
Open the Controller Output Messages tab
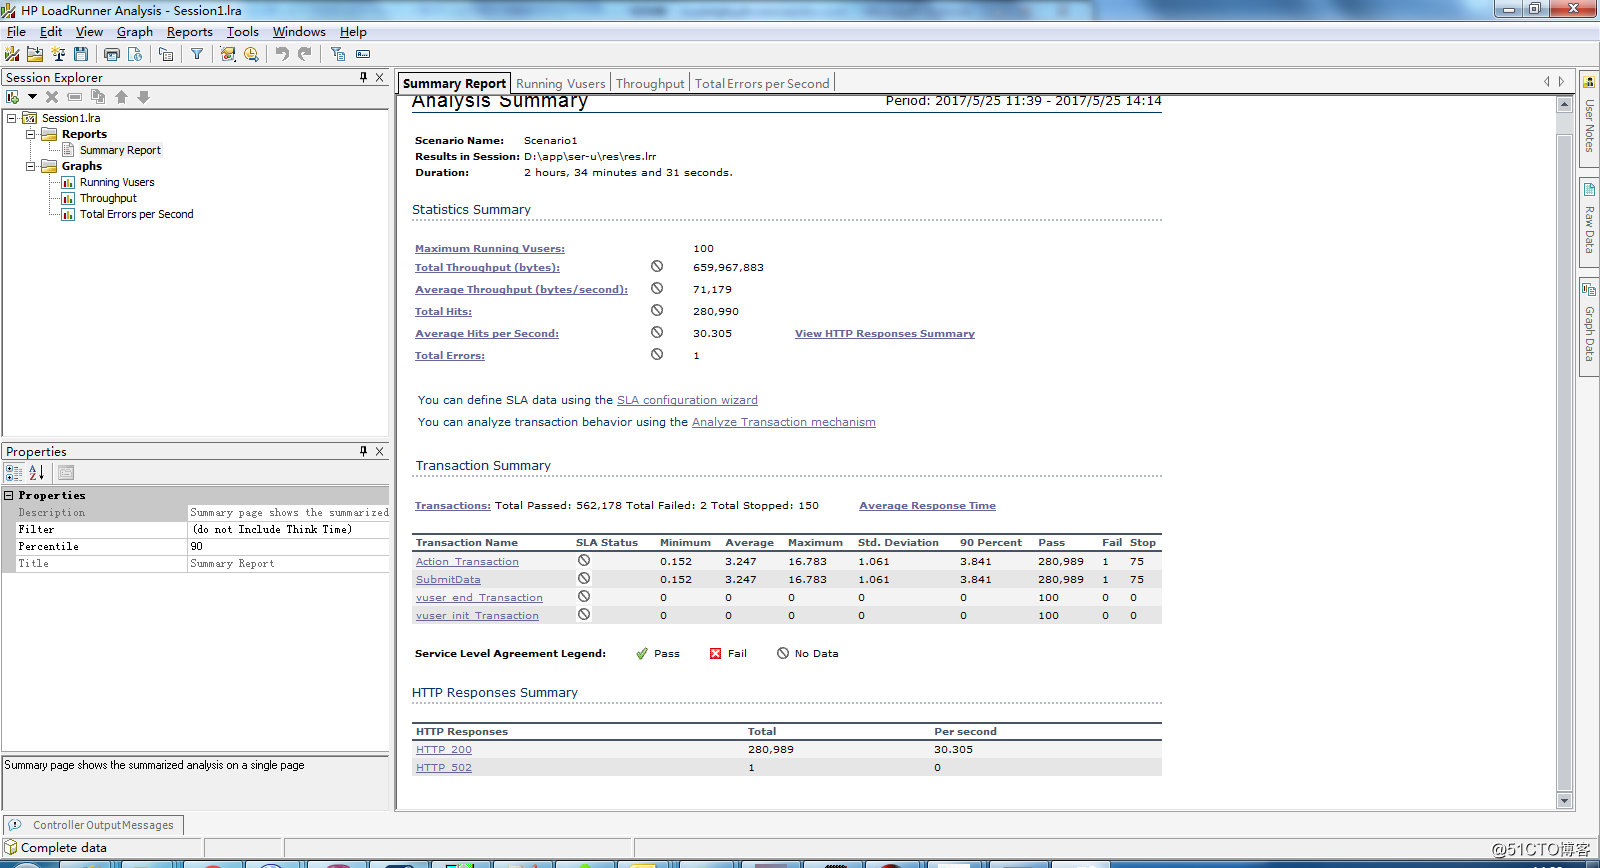click(93, 825)
